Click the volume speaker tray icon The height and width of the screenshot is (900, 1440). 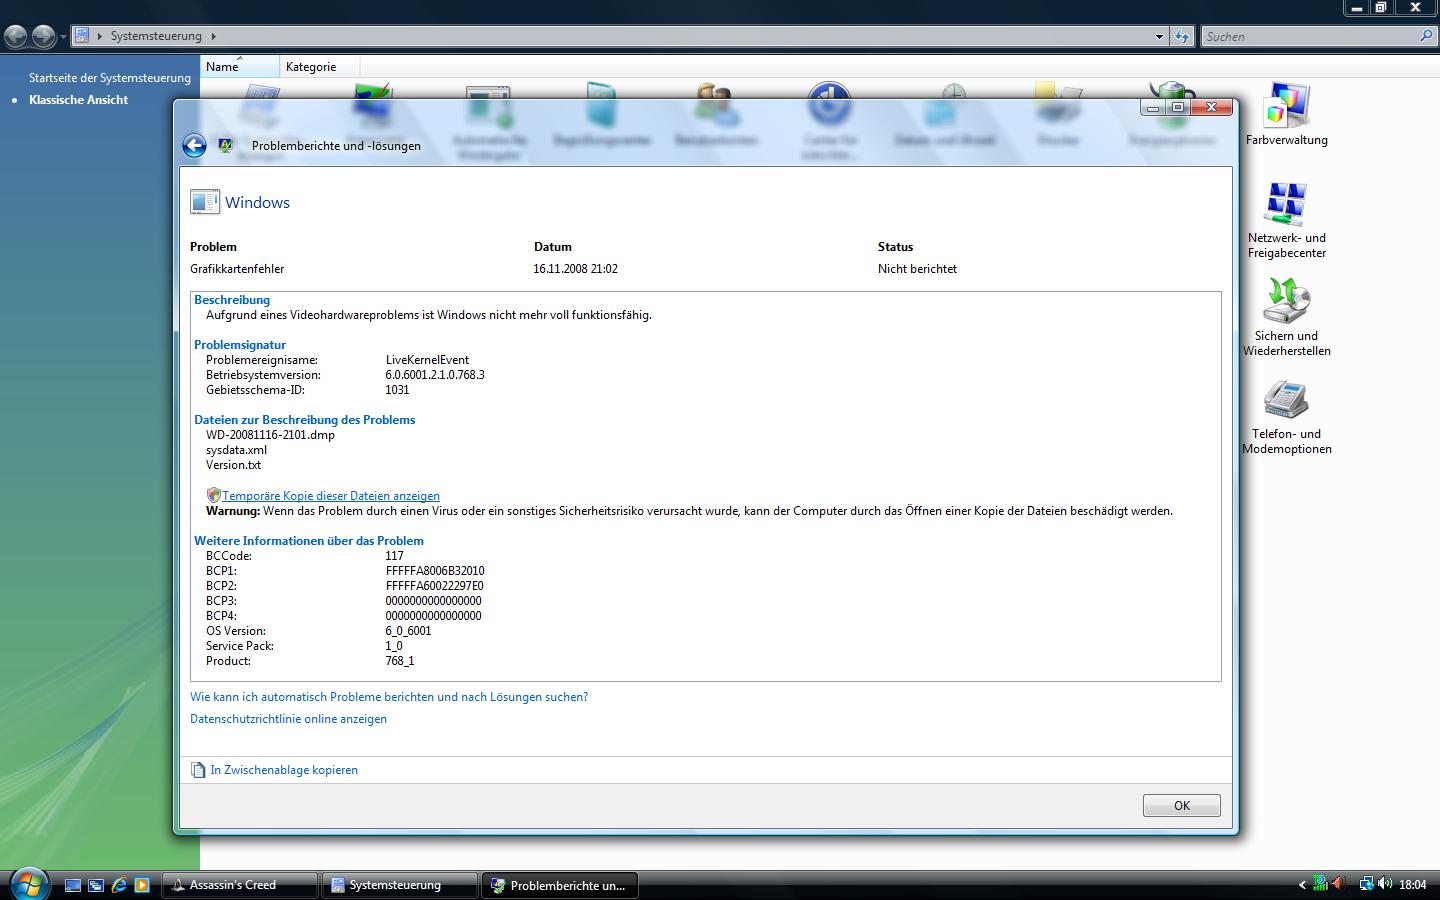coord(1385,884)
